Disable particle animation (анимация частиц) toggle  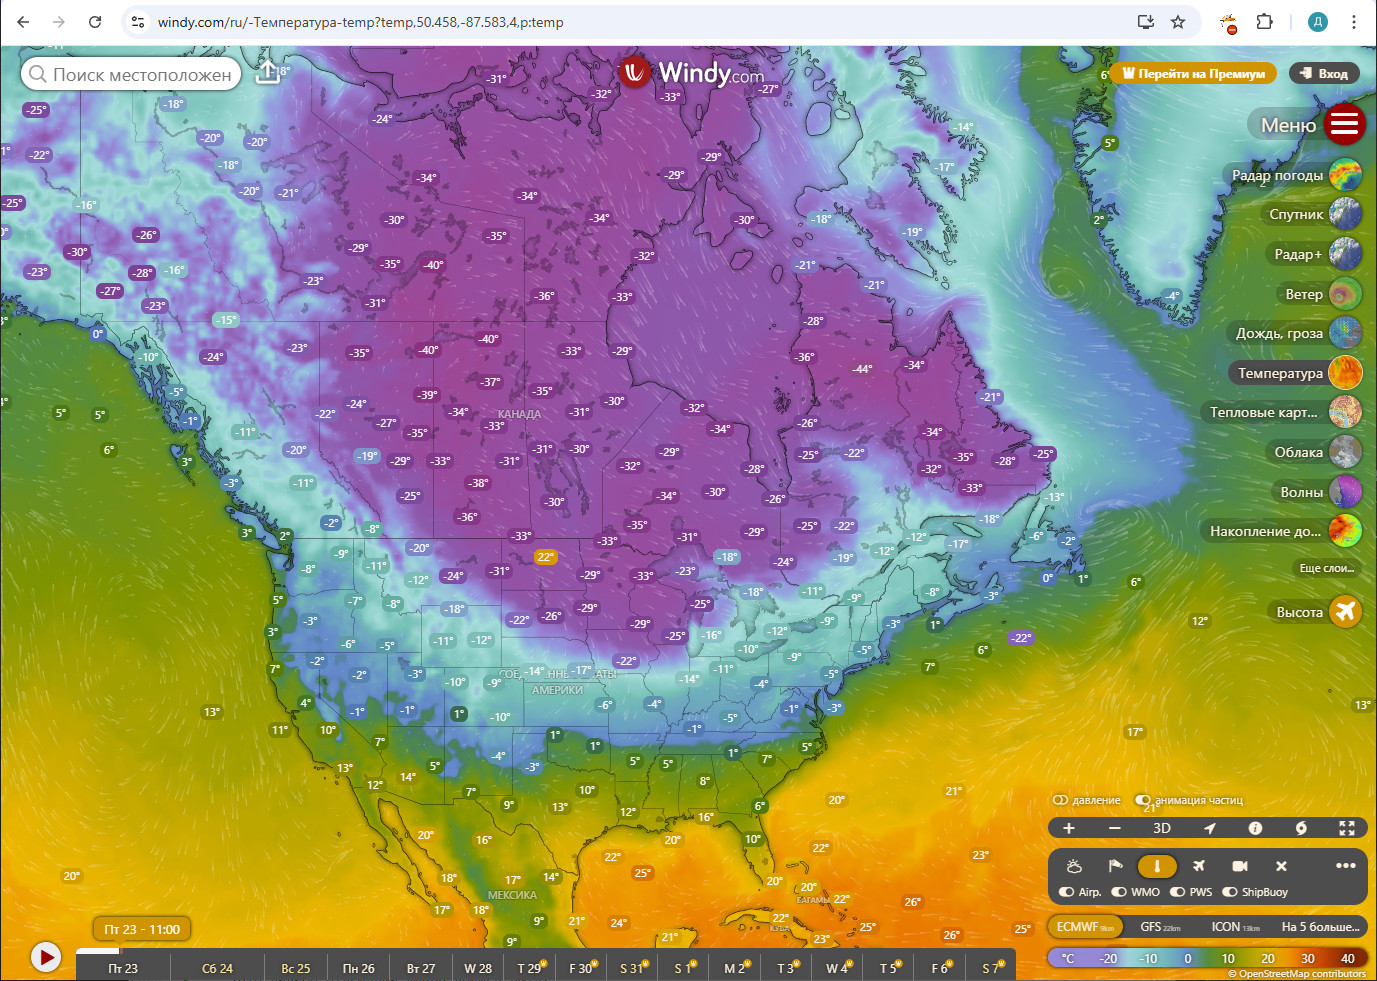click(1143, 800)
